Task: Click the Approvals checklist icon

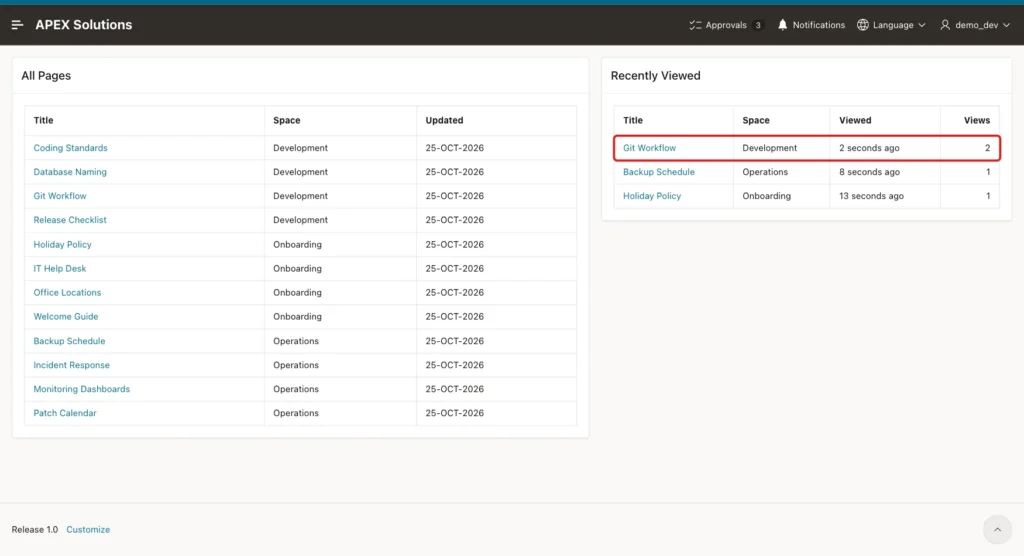Action: (x=695, y=25)
